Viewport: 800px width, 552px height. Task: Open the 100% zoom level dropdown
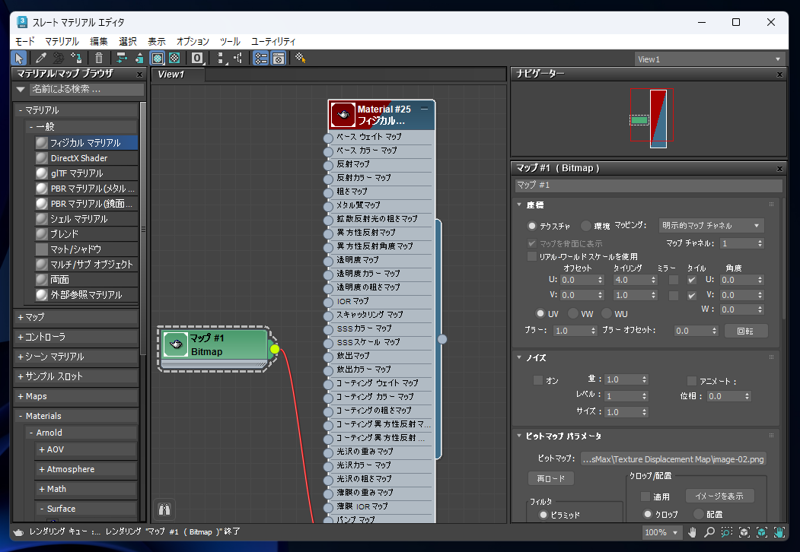coord(662,532)
